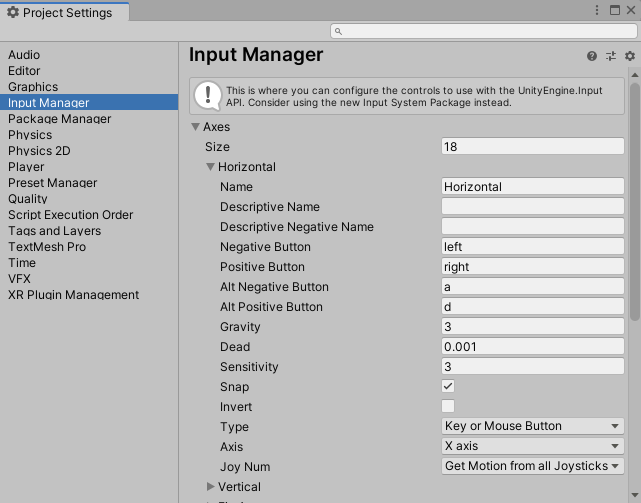Click the search magnifier icon

[338, 31]
